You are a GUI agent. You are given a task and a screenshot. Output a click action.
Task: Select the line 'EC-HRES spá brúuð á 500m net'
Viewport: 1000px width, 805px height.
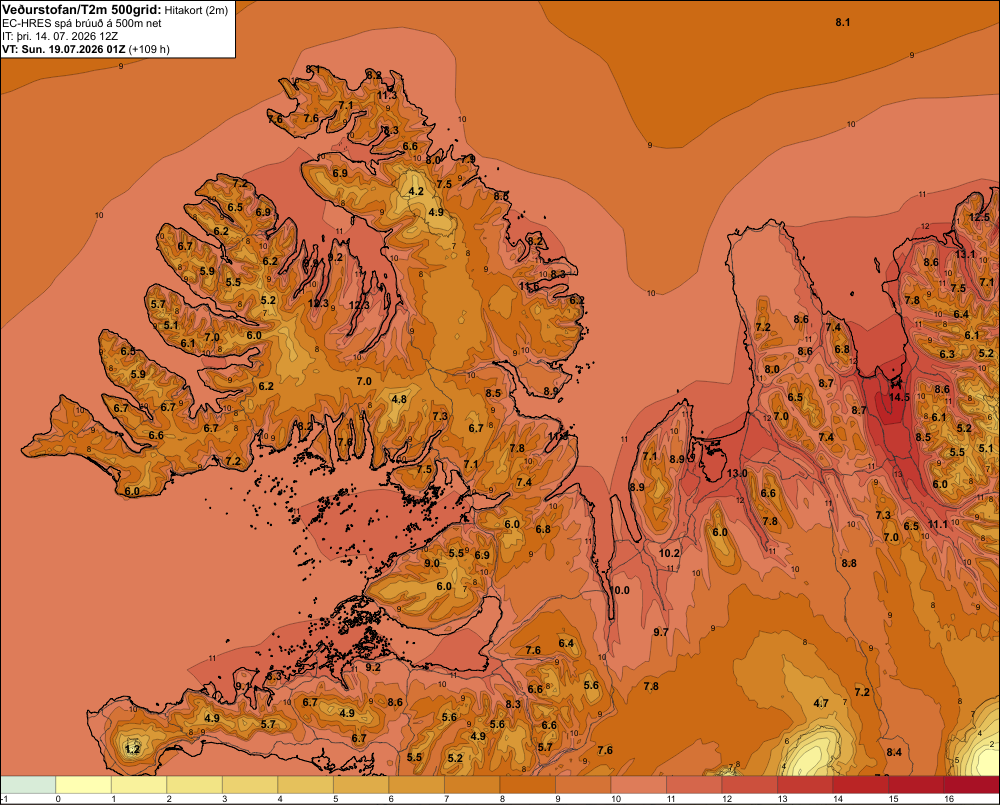[x=82, y=23]
